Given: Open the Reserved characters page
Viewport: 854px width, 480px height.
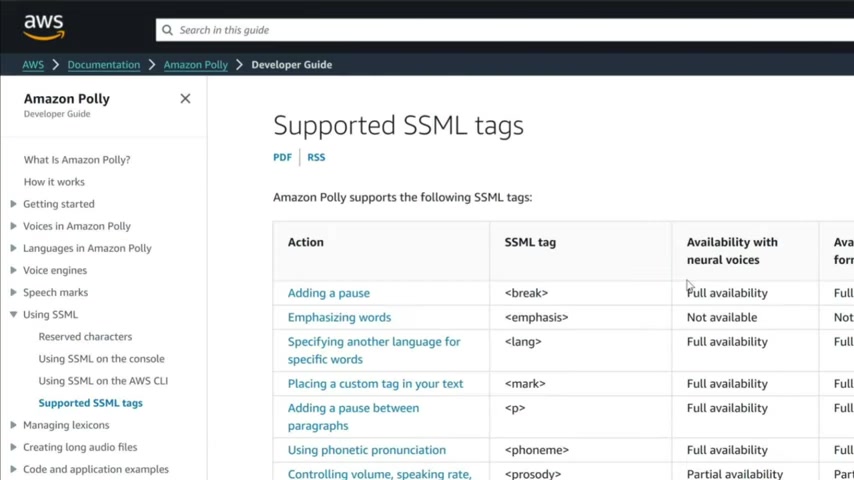Looking at the screenshot, I should pyautogui.click(x=86, y=337).
